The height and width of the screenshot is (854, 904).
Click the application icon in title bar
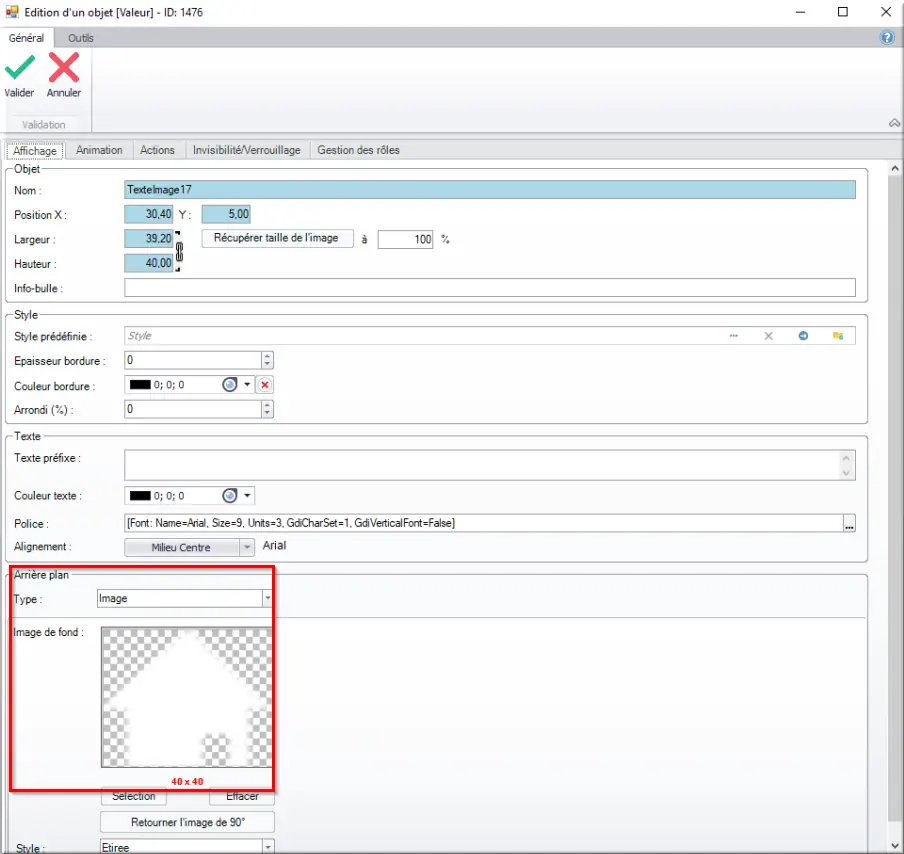(12, 12)
